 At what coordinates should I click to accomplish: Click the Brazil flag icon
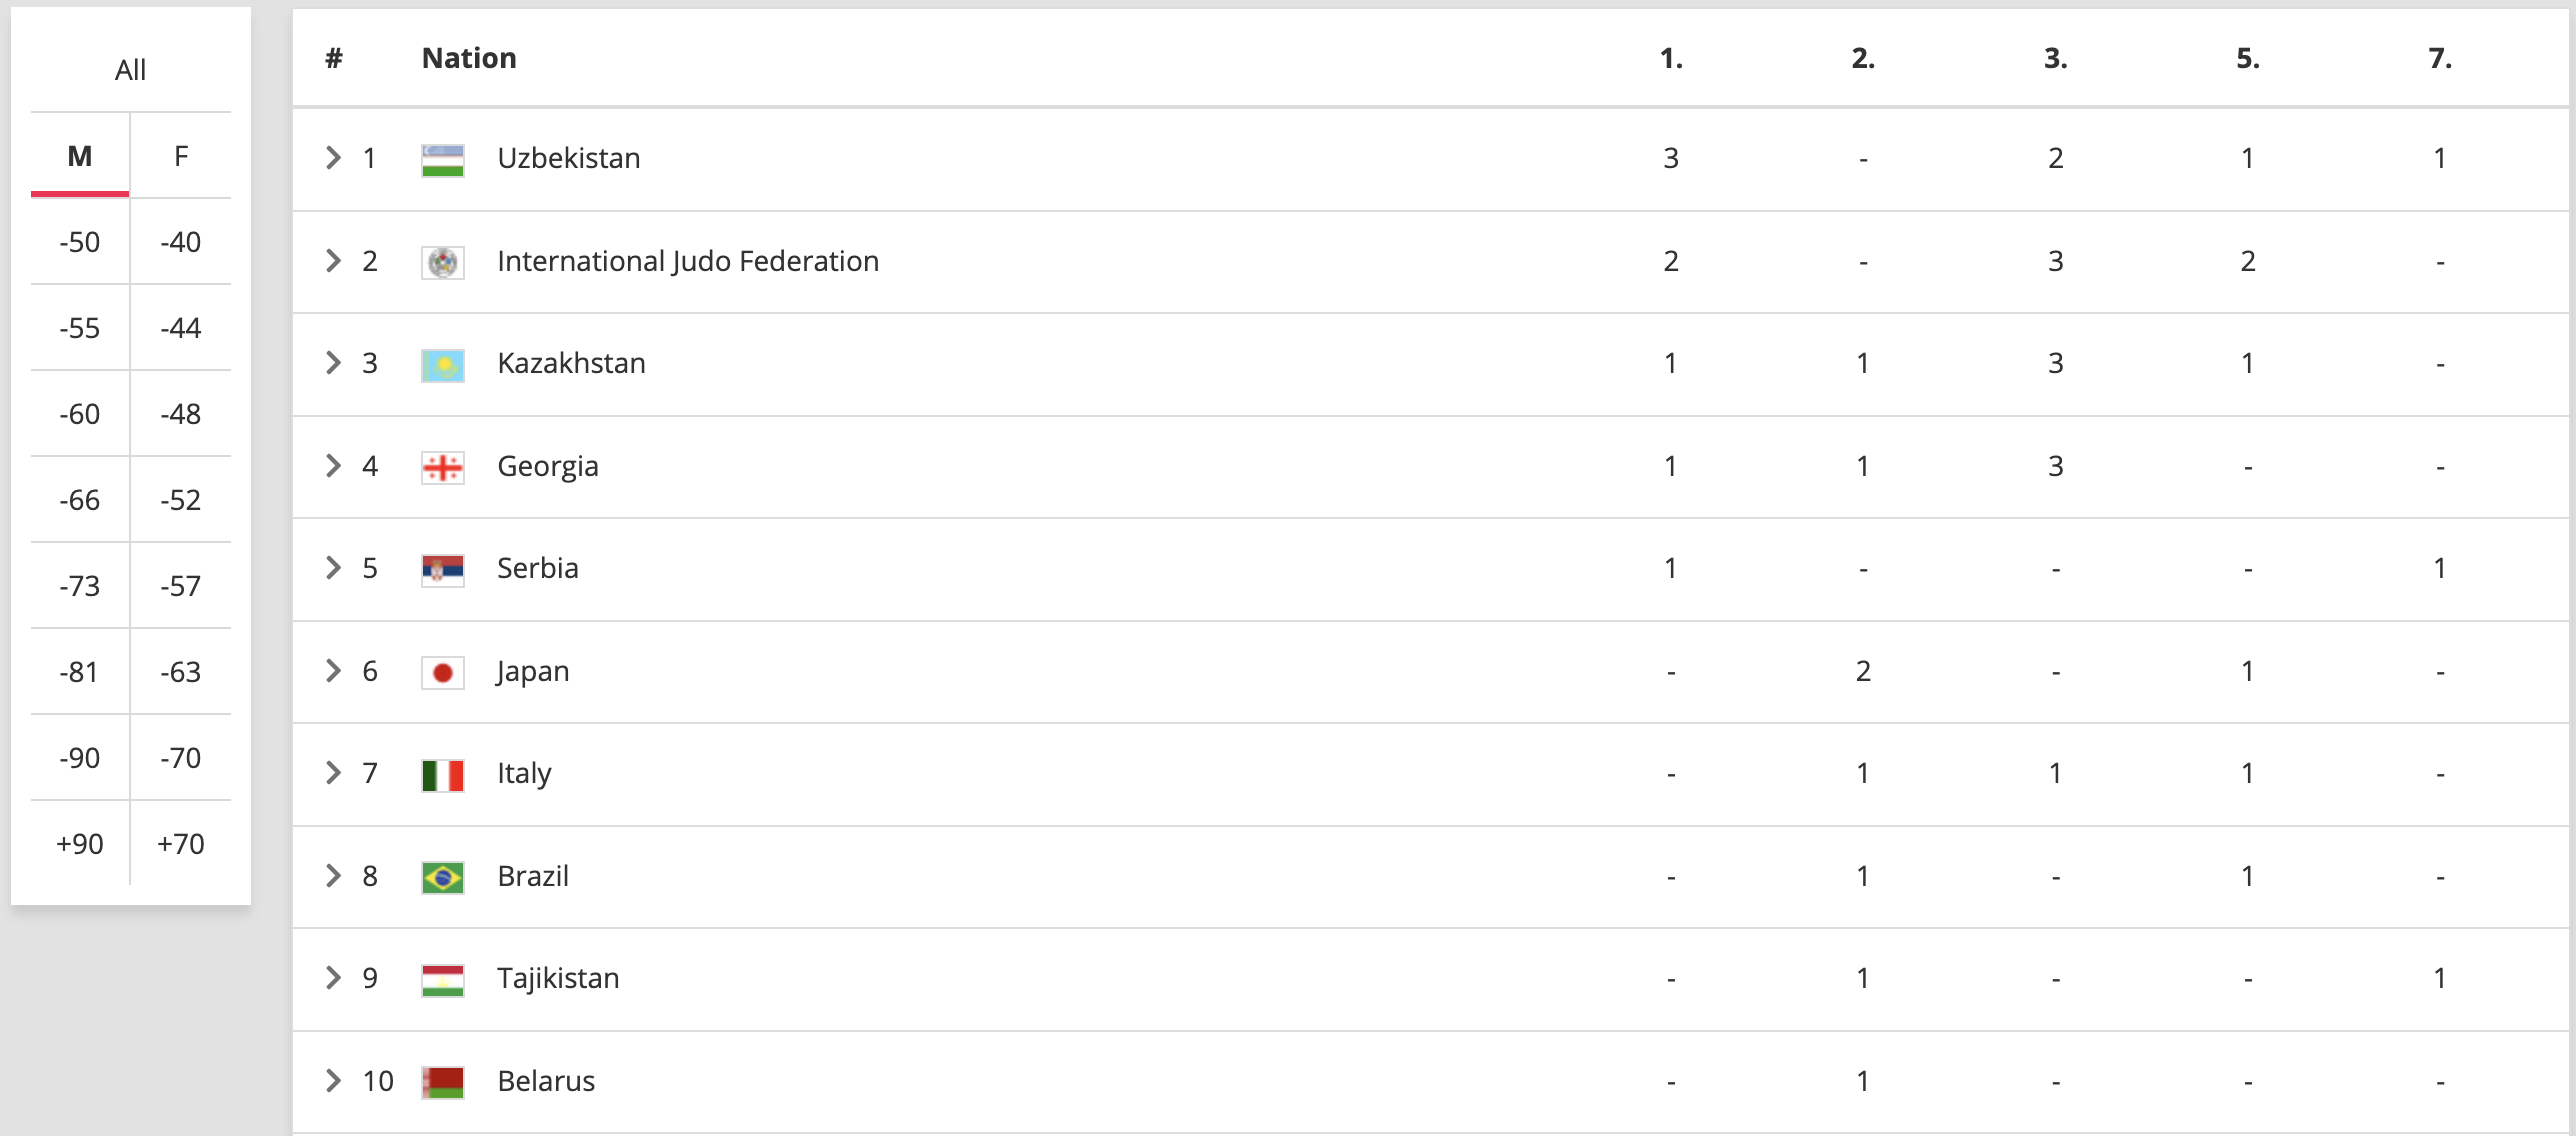tap(442, 877)
